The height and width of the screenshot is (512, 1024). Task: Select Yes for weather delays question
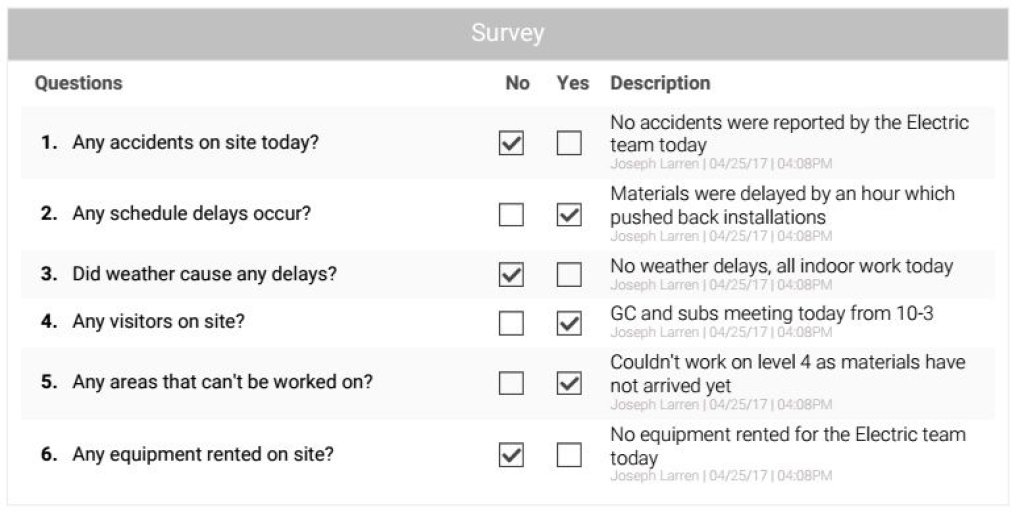(569, 275)
